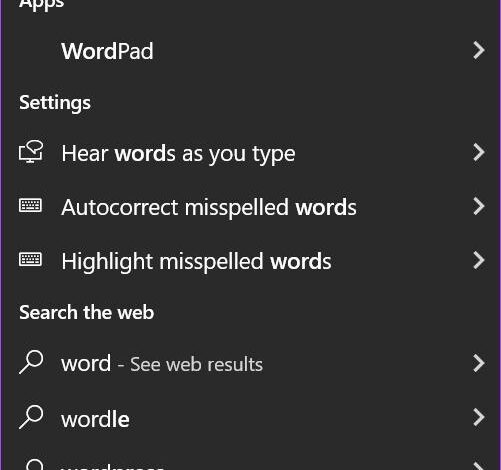Expand the wordle suggestion chevron
Screen dimensions: 501x470
(x=479, y=417)
